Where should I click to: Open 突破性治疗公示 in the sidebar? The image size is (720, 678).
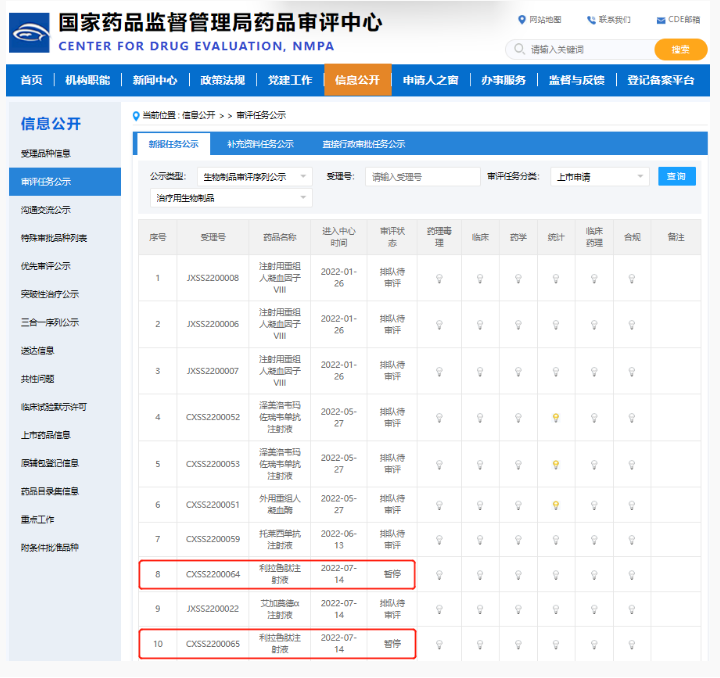click(50, 294)
